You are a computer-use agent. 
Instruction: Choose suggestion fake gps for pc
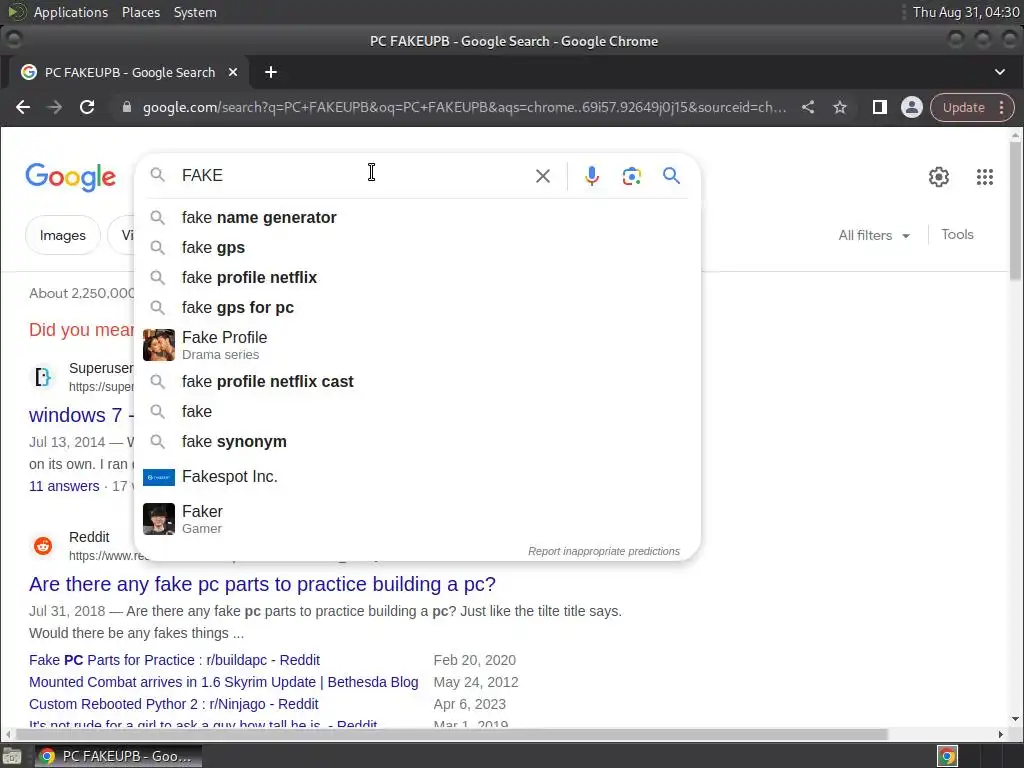(417, 308)
